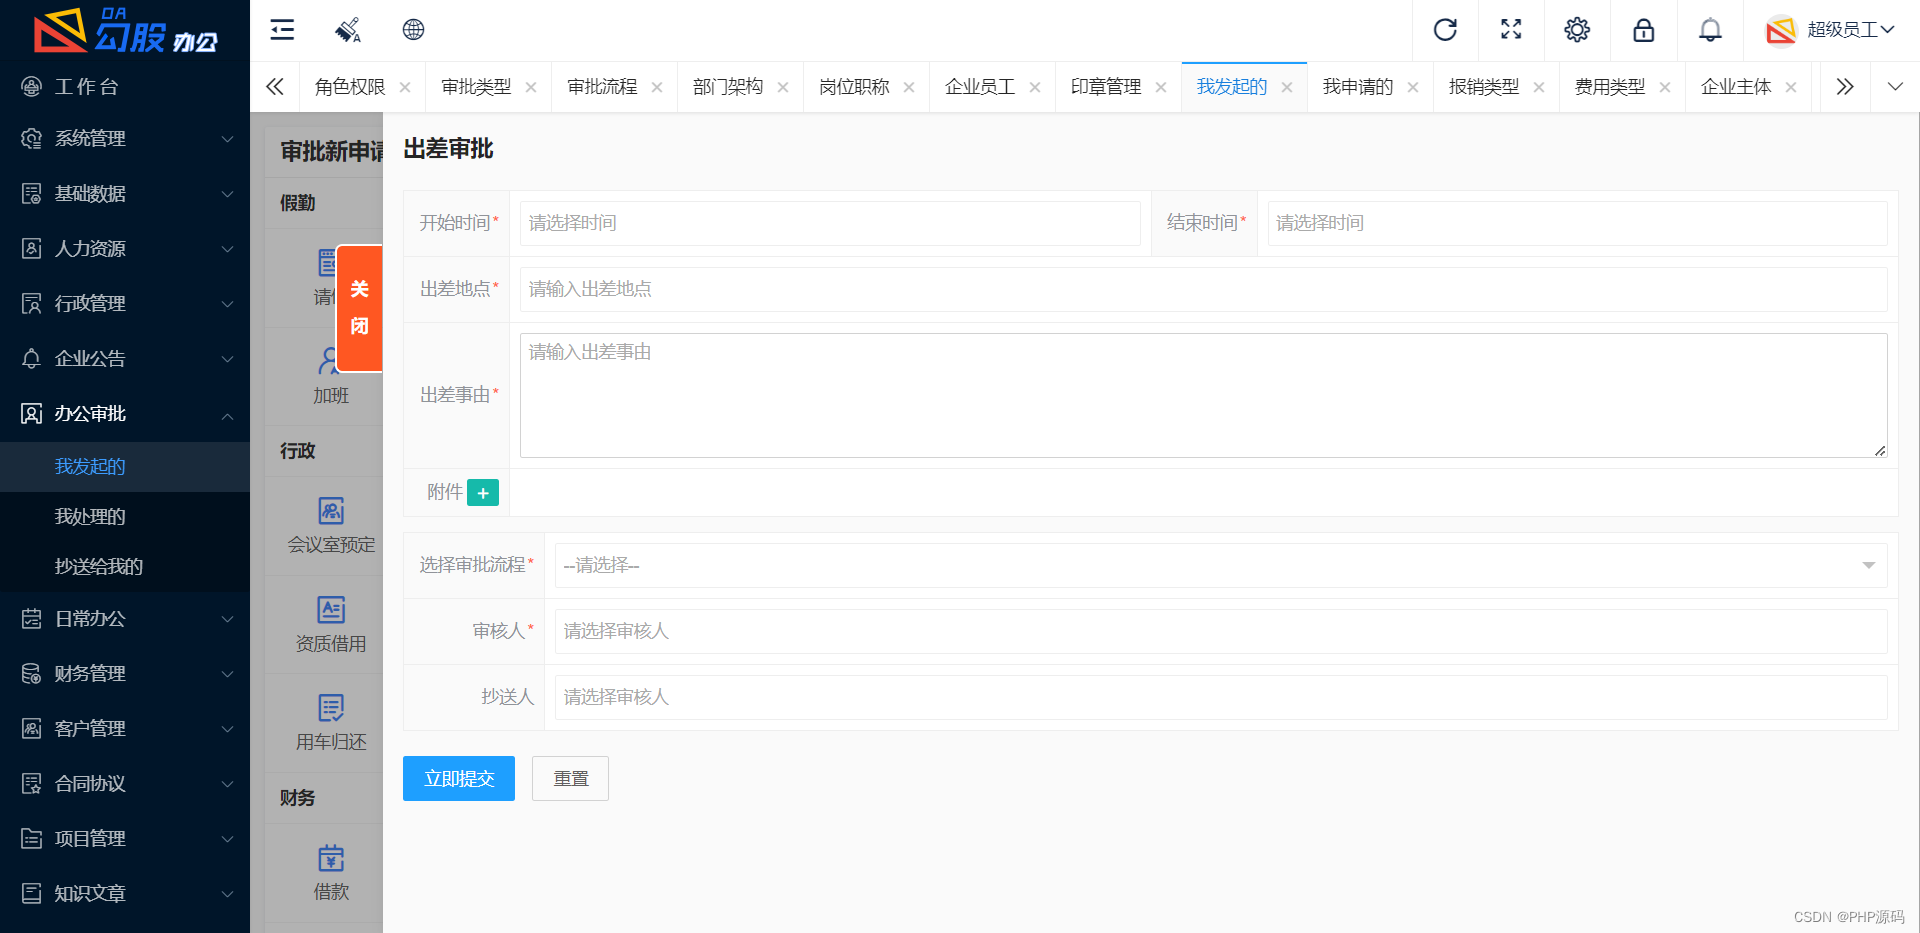Open the 选择审批流程 dropdown

coord(1221,565)
